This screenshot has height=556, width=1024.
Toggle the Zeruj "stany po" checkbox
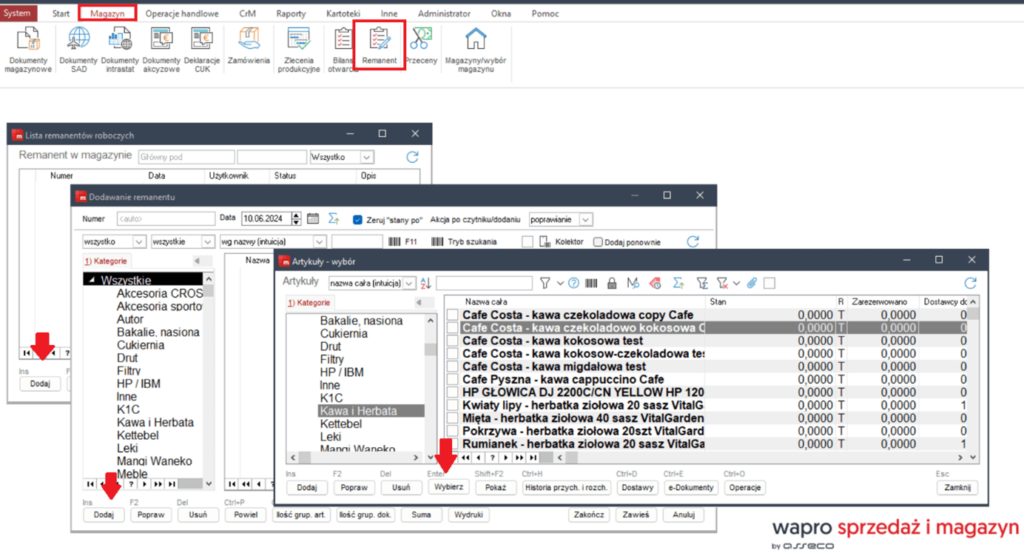(x=359, y=219)
